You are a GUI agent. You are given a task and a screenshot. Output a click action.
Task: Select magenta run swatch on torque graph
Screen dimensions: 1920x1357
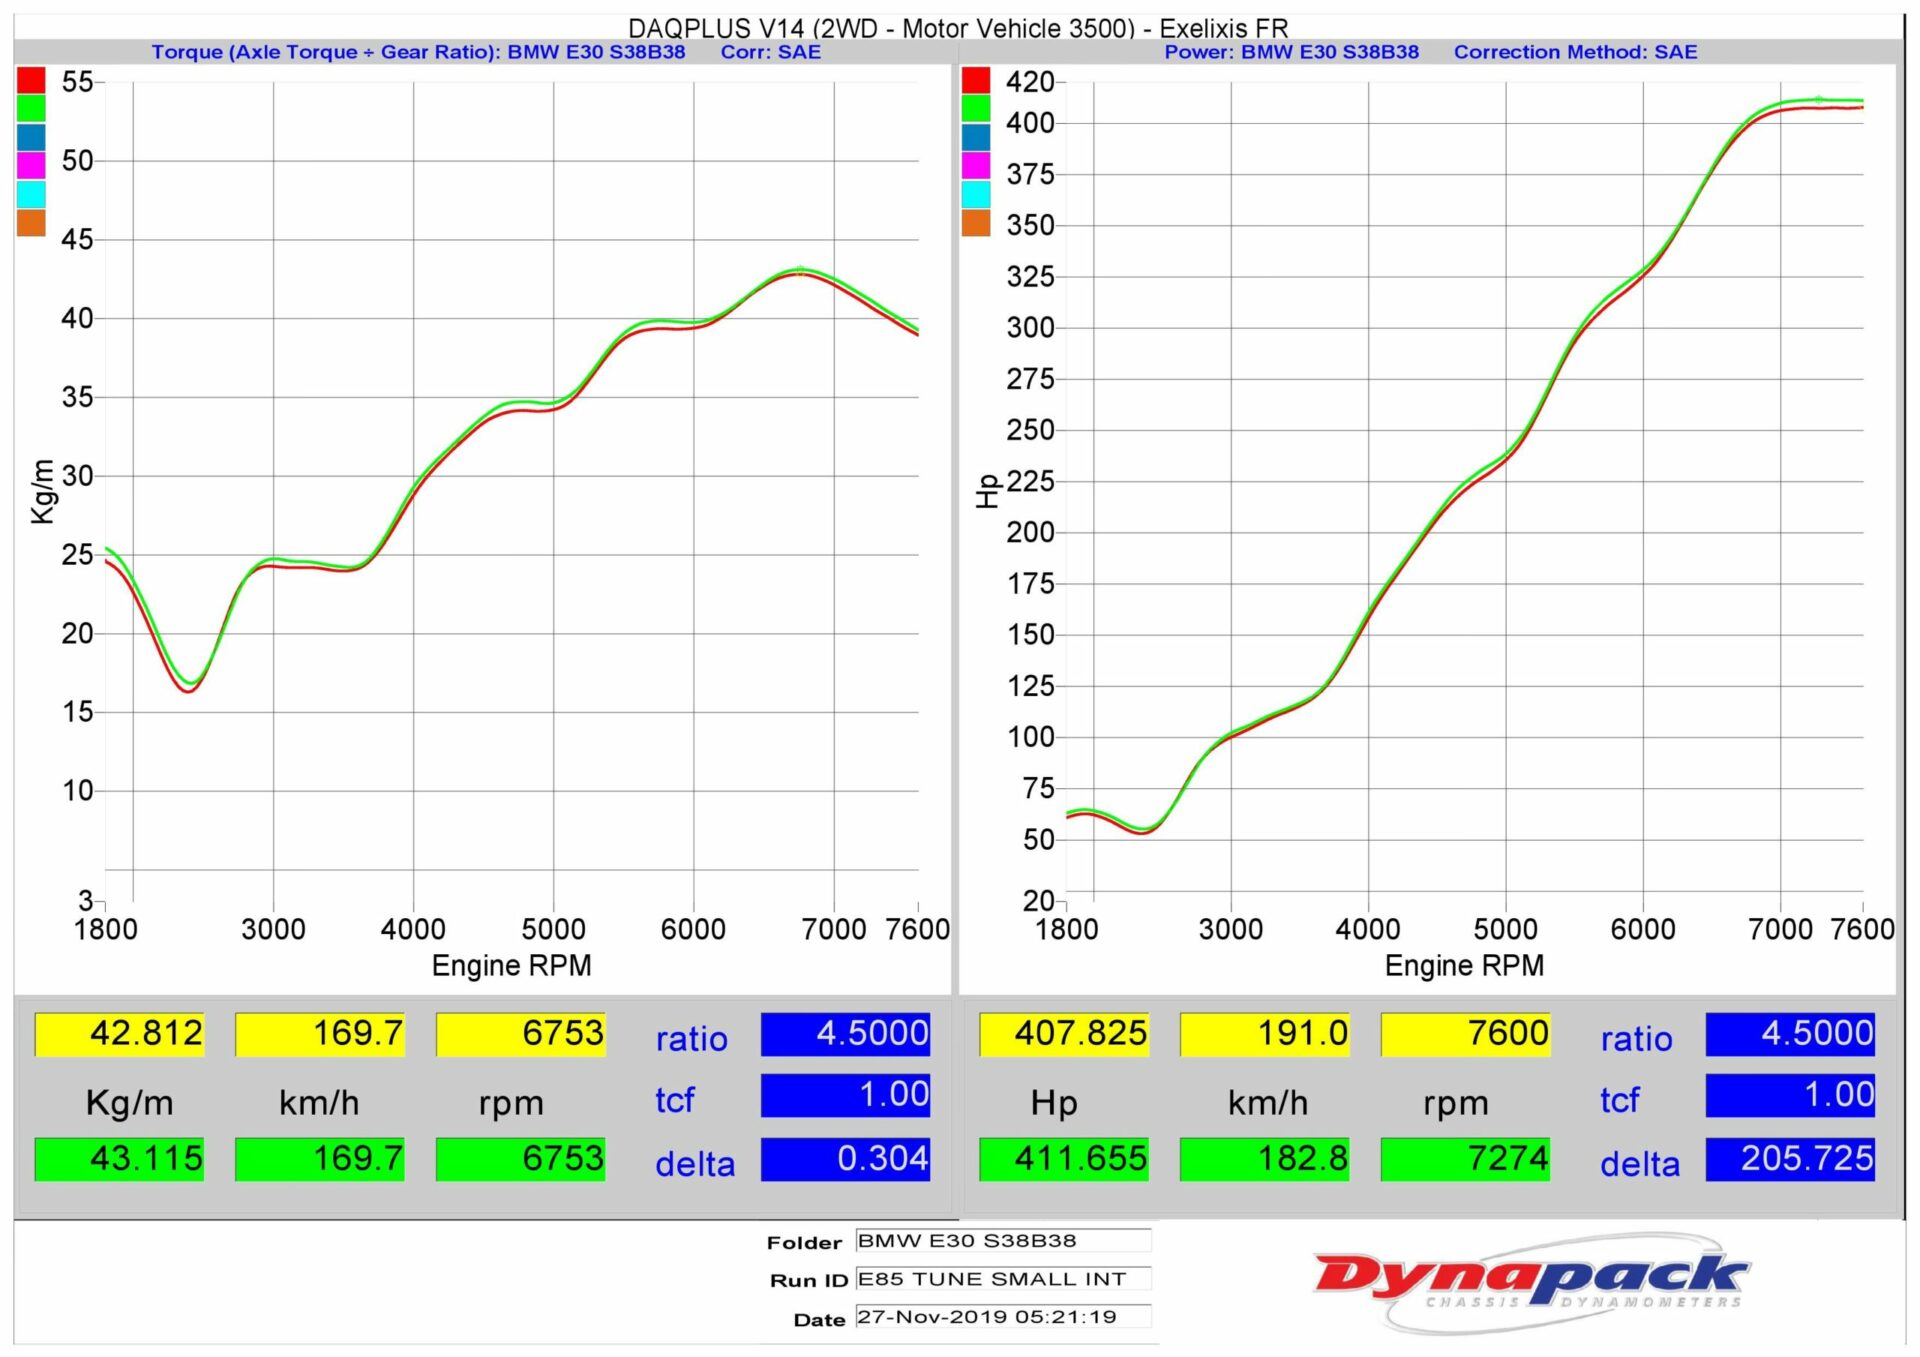click(31, 165)
